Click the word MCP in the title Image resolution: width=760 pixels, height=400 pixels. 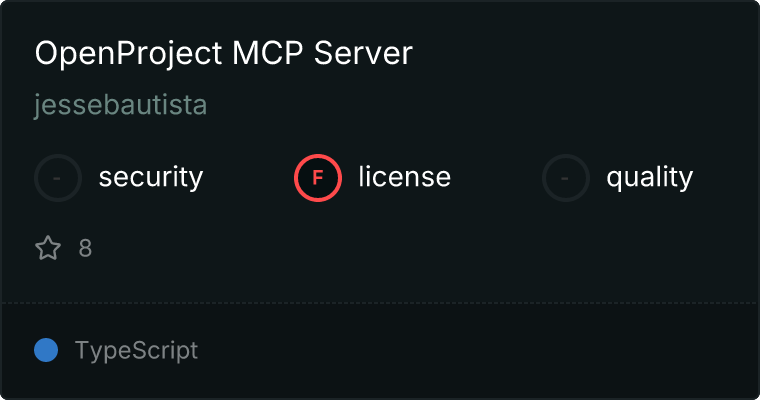(x=269, y=54)
